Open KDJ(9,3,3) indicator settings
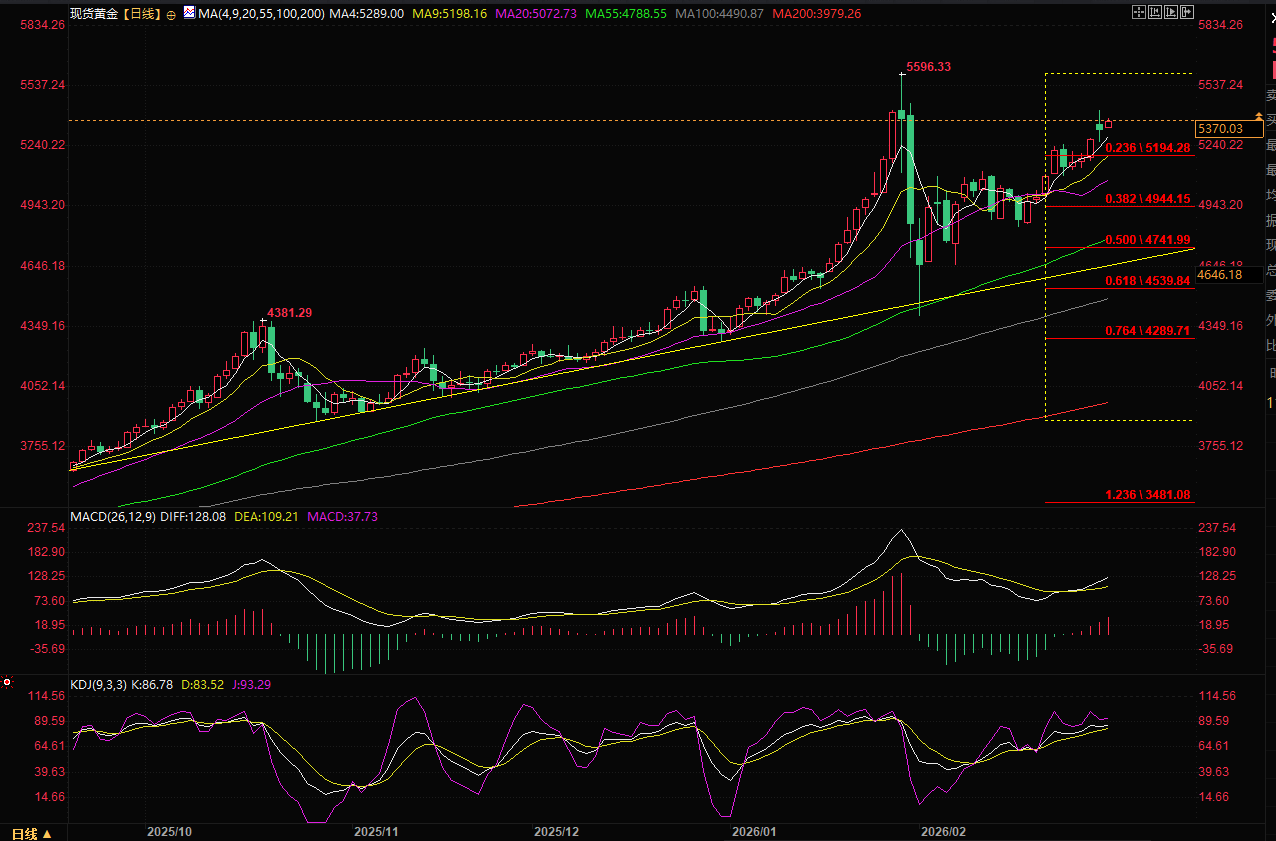The height and width of the screenshot is (841, 1276). (99, 685)
